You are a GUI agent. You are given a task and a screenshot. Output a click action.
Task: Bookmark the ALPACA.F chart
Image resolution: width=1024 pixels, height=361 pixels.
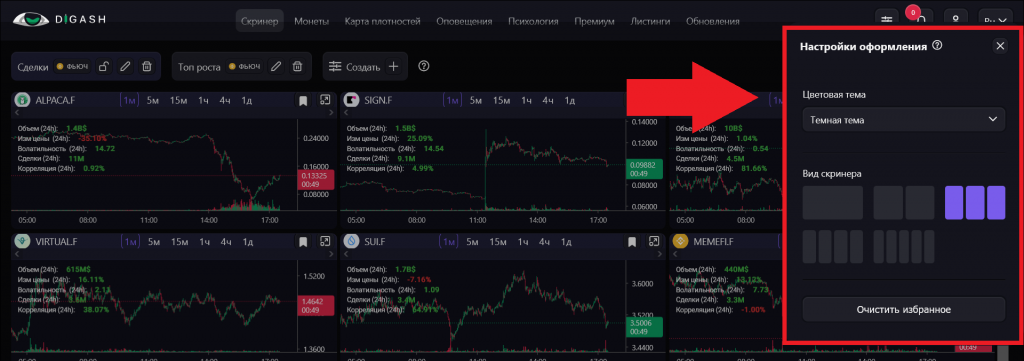coord(303,101)
